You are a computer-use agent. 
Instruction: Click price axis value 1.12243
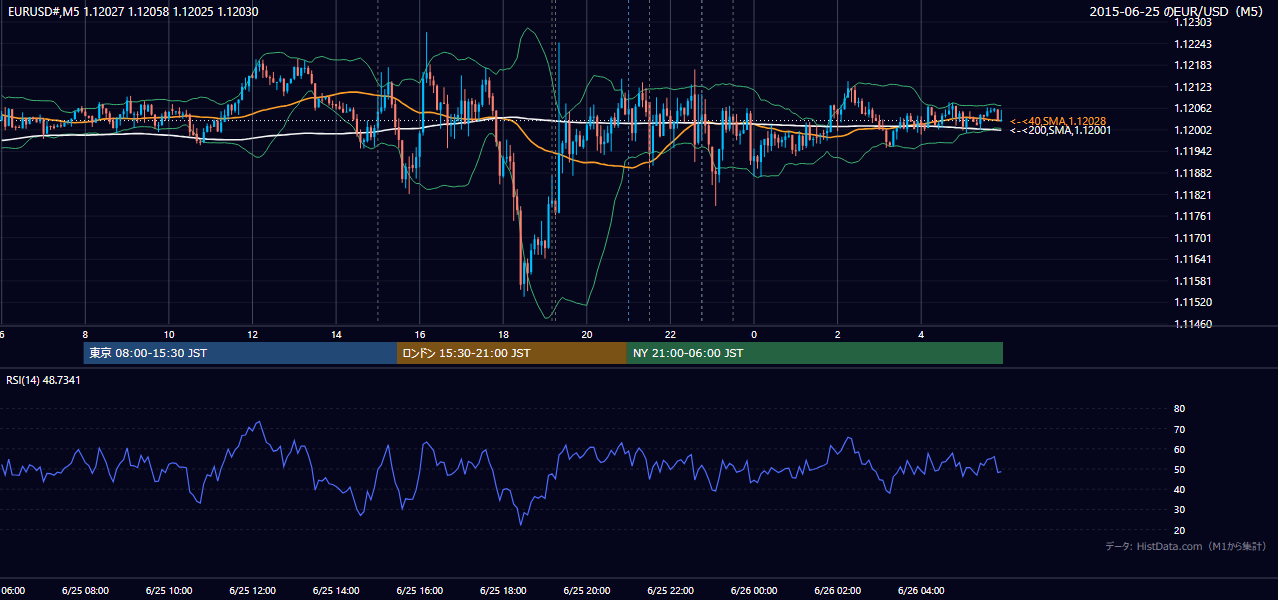[x=1193, y=44]
